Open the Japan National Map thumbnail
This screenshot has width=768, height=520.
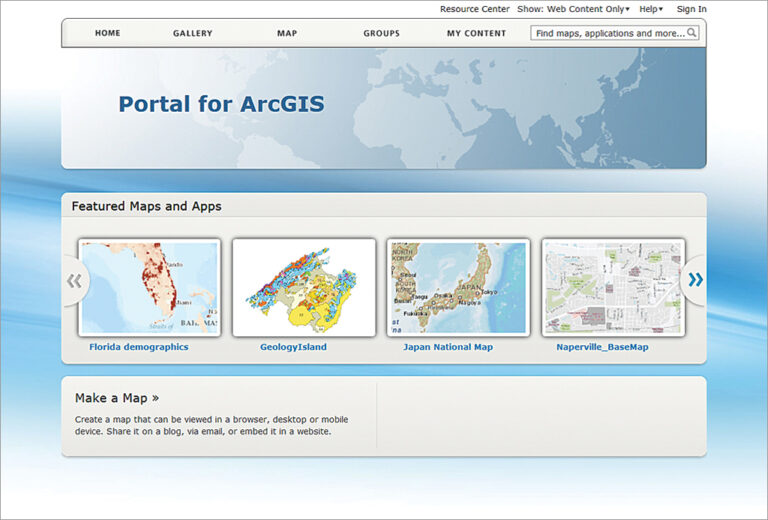pos(458,287)
